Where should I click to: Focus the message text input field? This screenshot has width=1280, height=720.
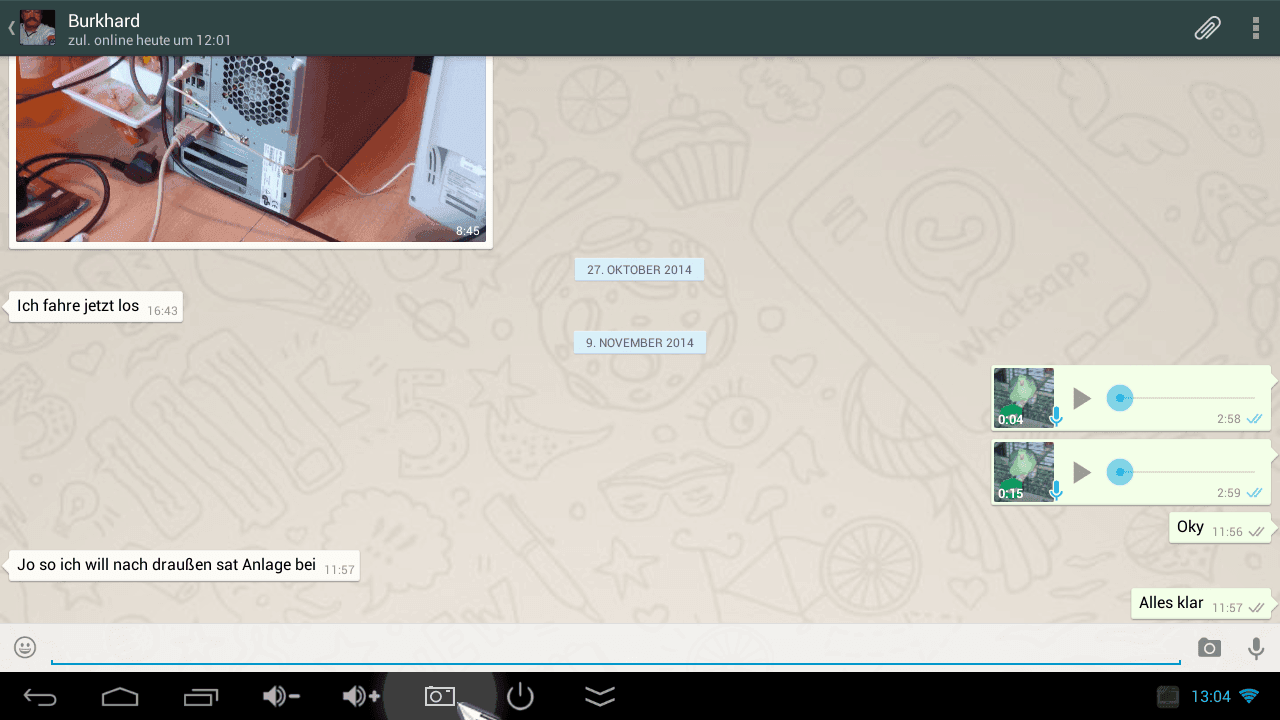click(616, 648)
